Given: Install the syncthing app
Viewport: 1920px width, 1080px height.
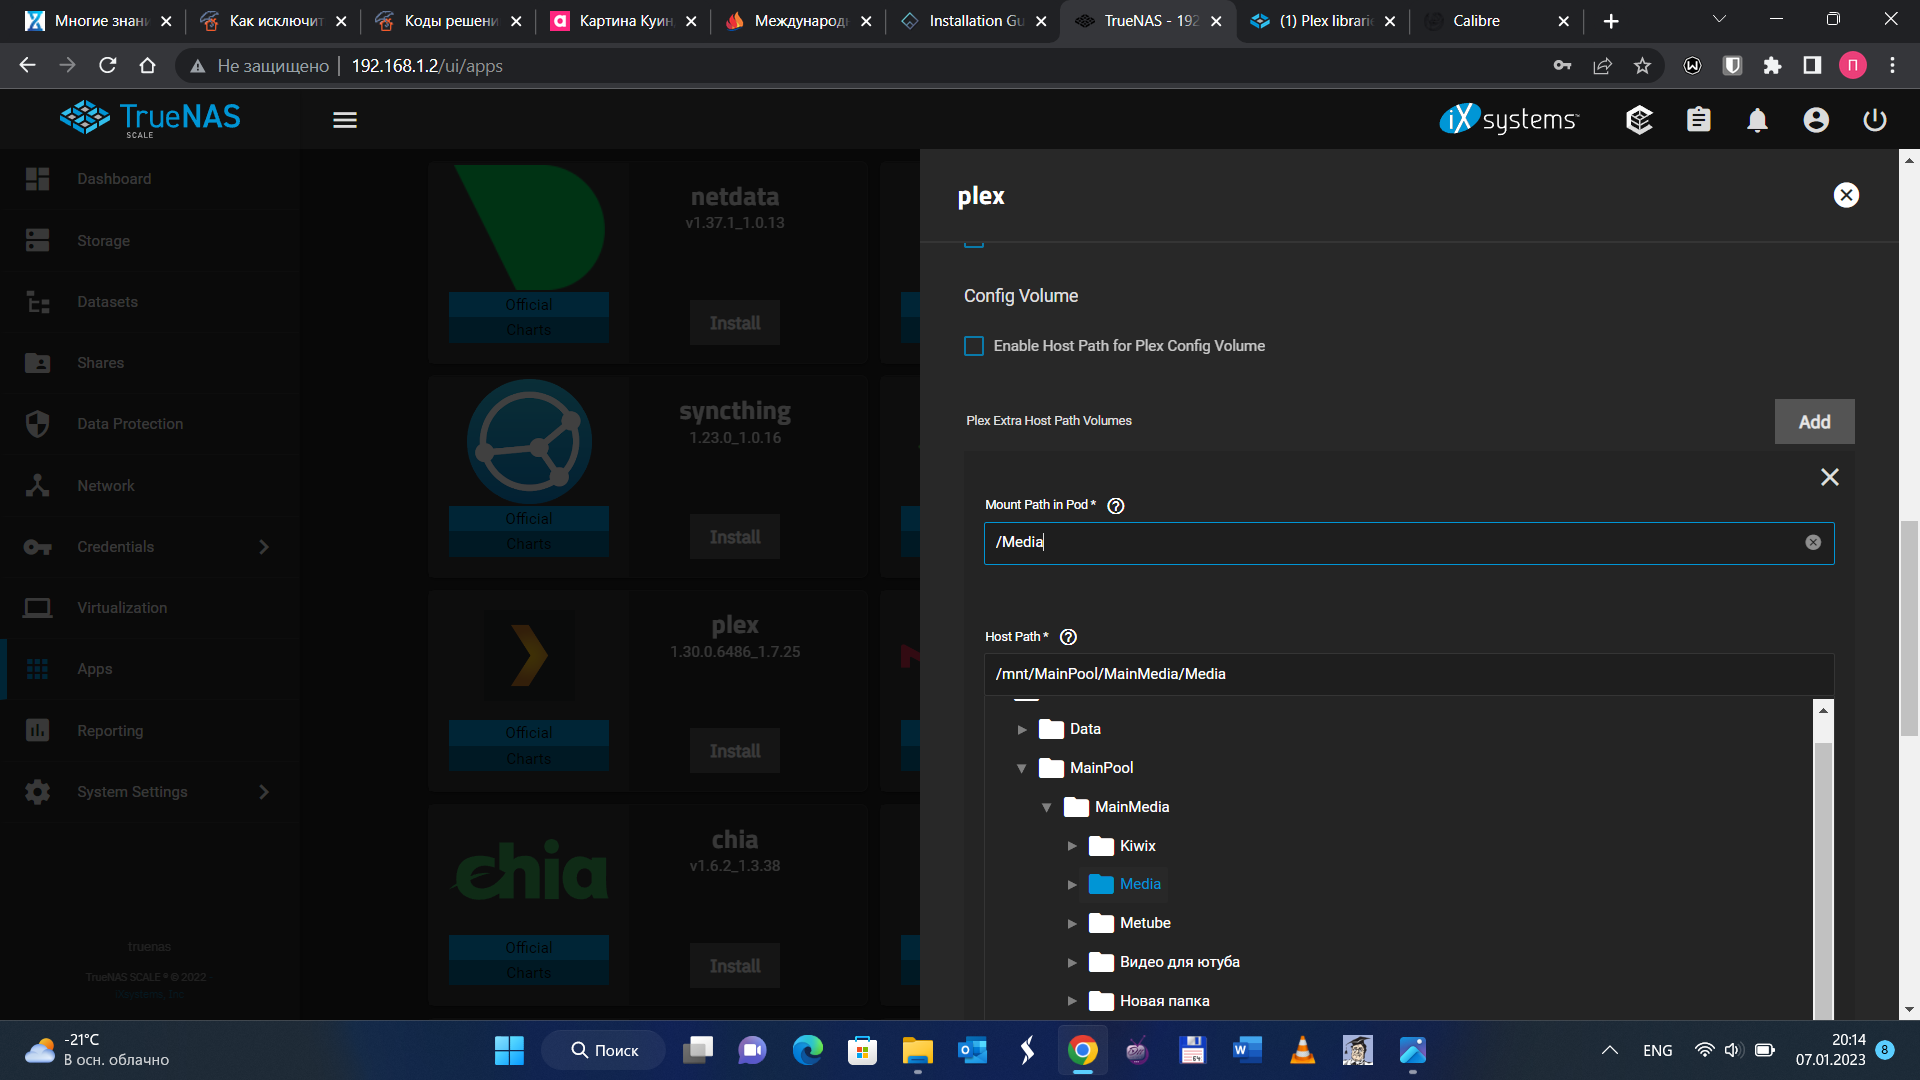Looking at the screenshot, I should (735, 538).
